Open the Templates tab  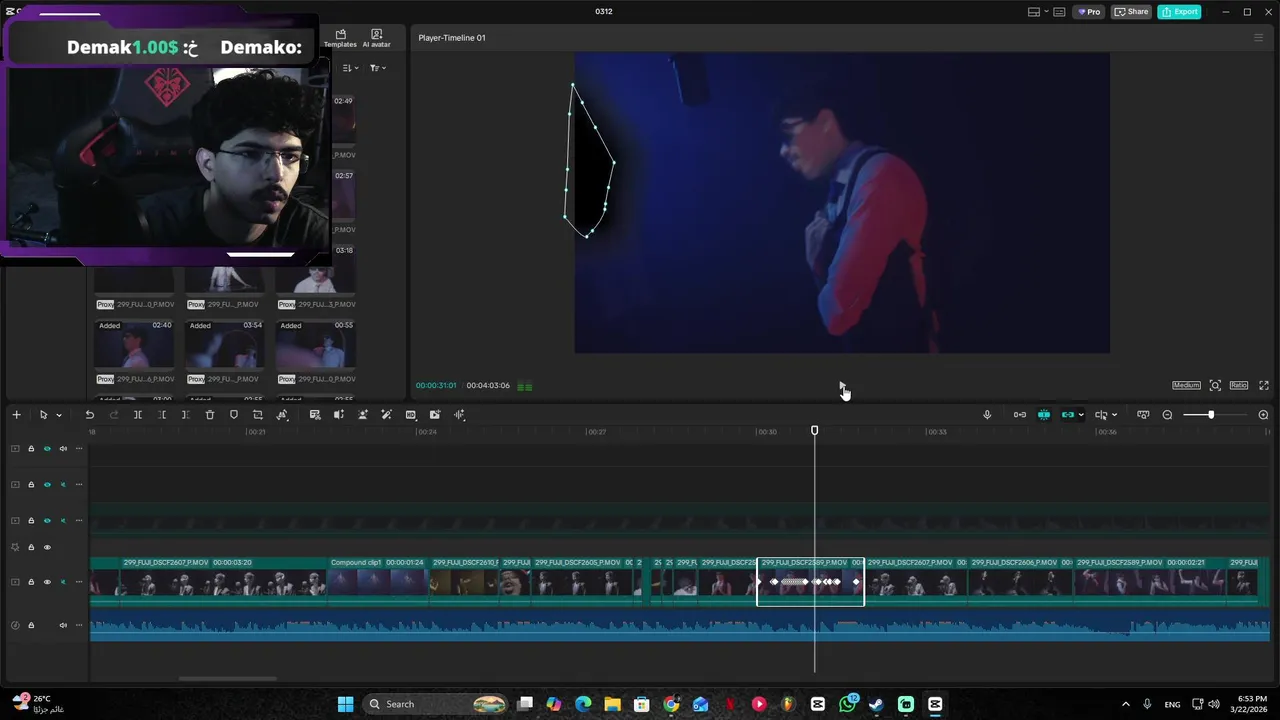[340, 38]
